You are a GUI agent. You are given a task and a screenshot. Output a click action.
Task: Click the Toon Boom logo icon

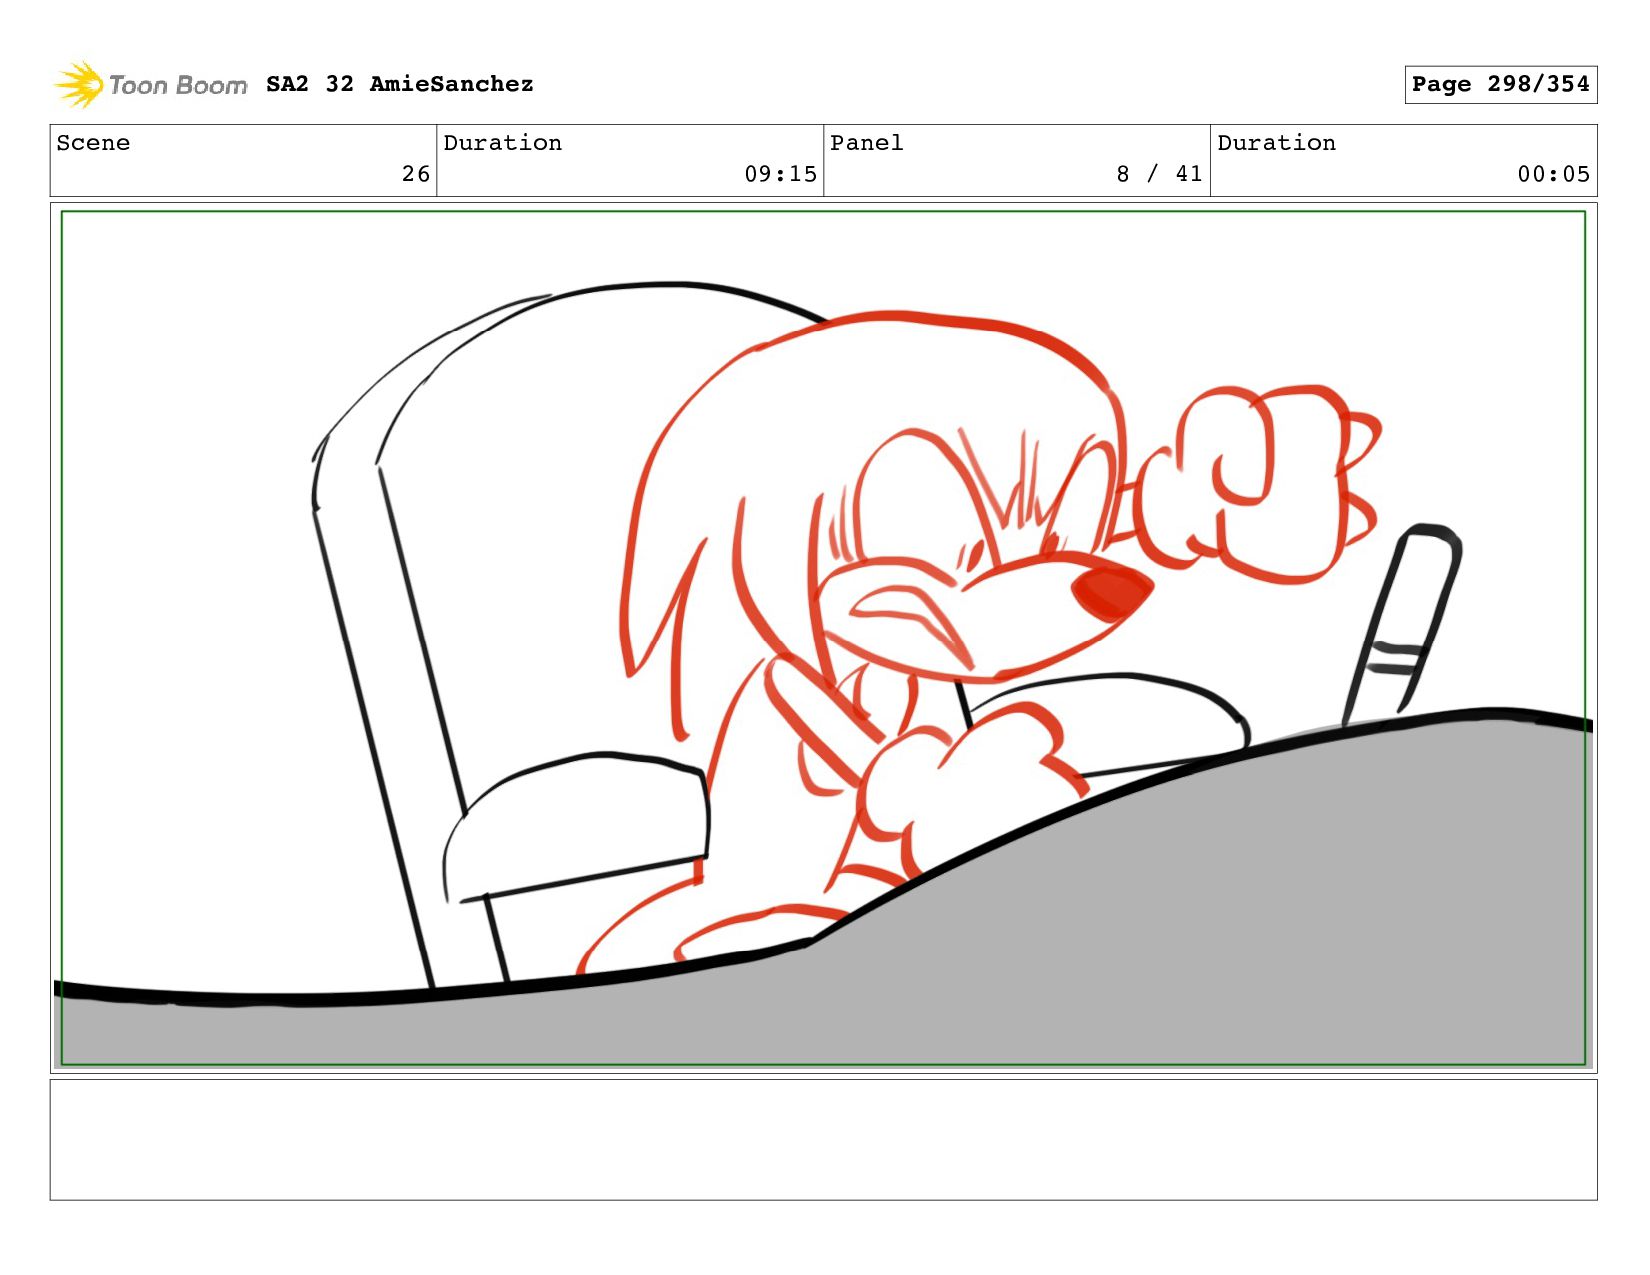78,84
